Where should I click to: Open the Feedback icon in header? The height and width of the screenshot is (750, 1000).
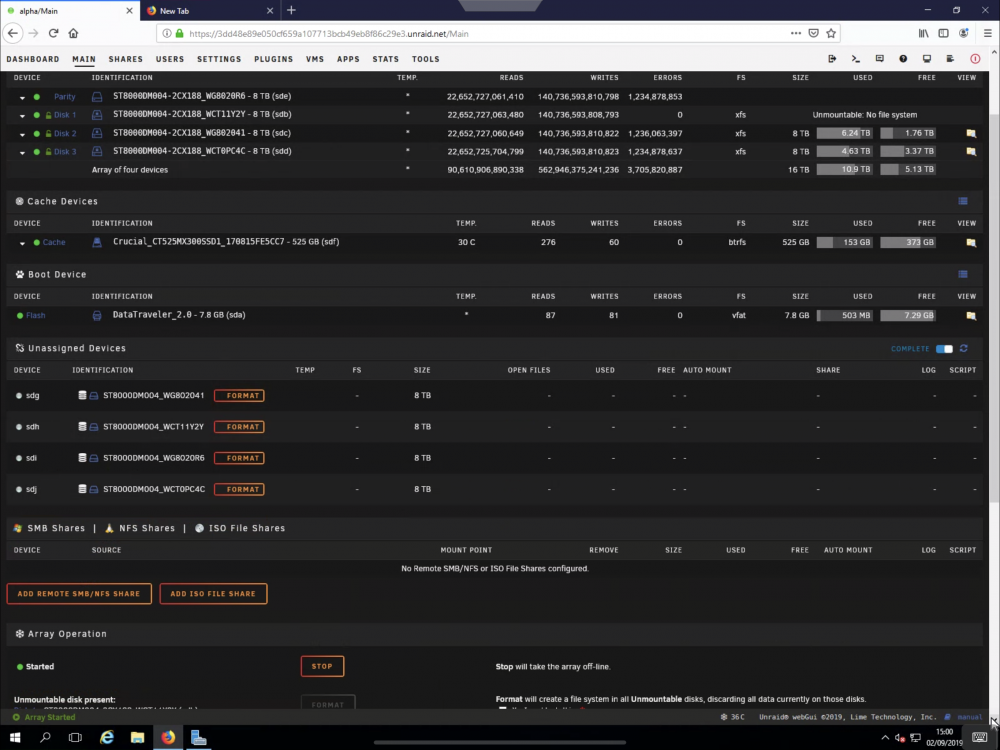coord(879,59)
